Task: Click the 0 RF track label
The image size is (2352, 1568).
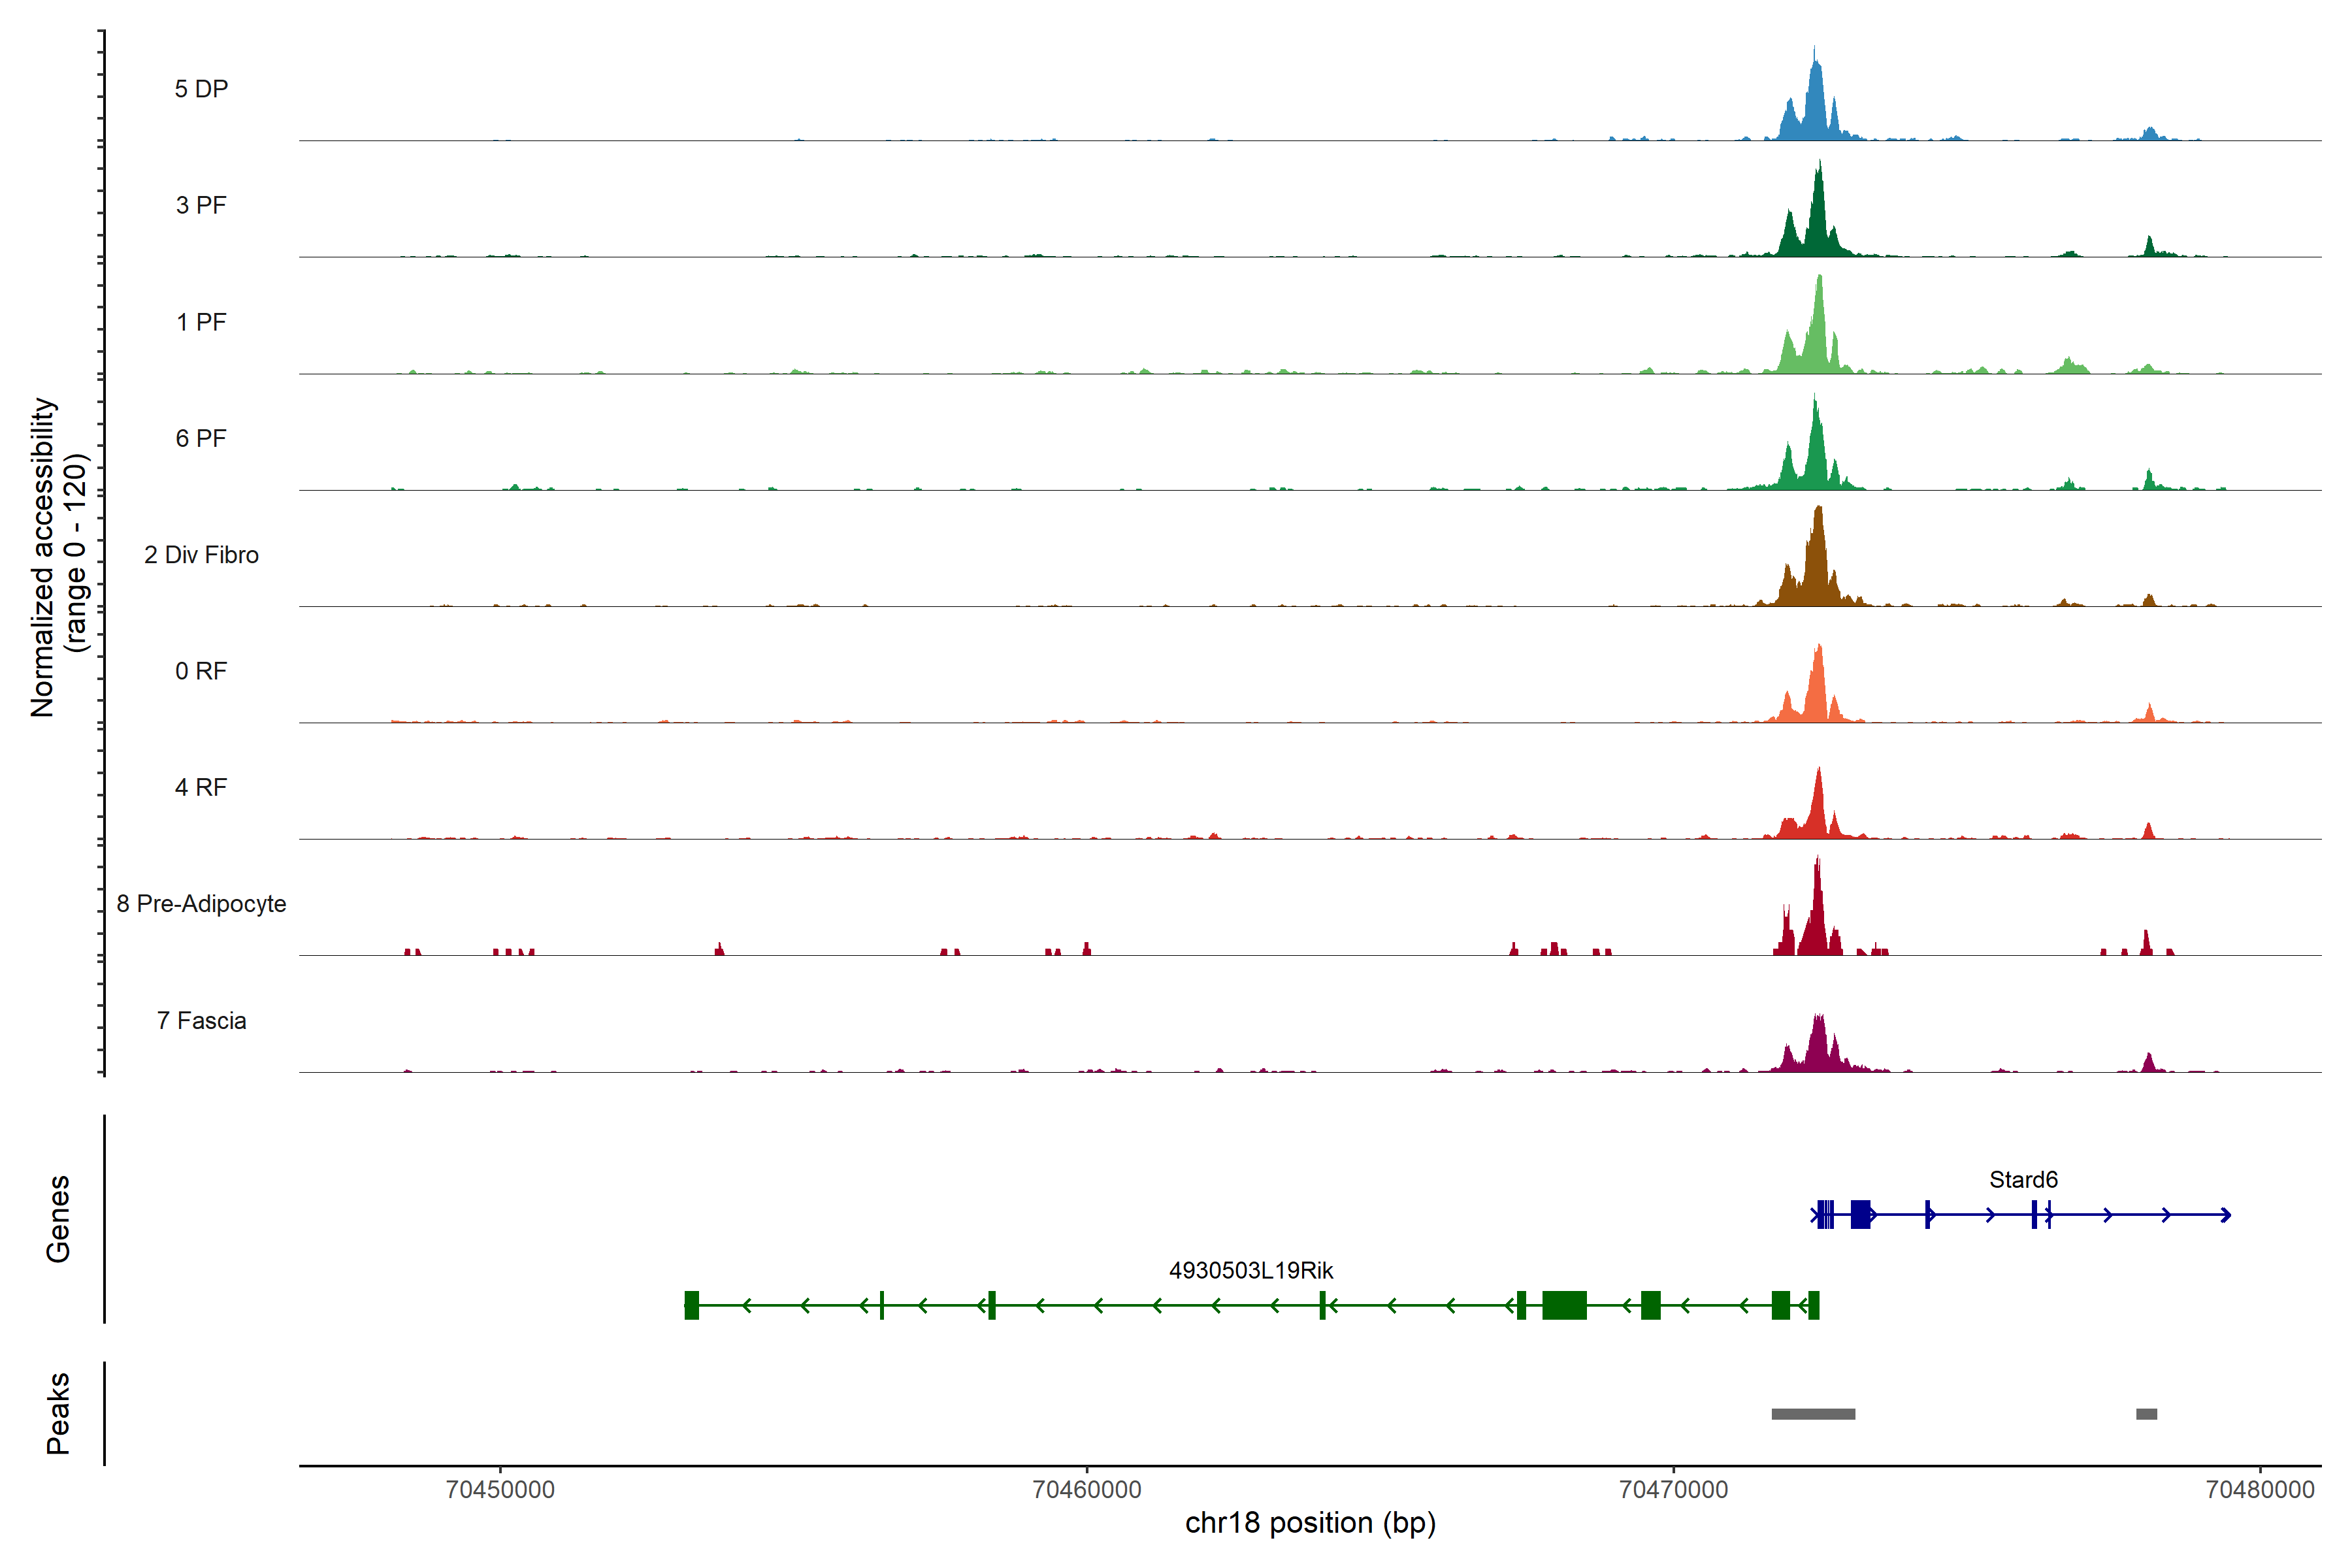Action: [201, 671]
